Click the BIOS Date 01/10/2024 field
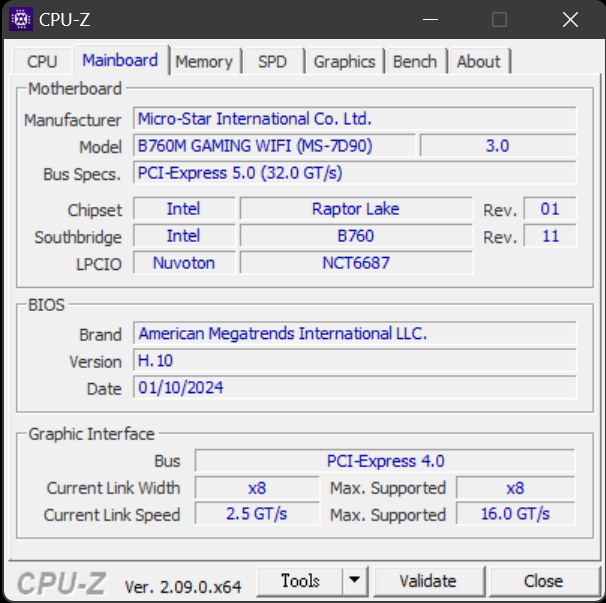Image resolution: width=606 pixels, height=603 pixels. (354, 387)
